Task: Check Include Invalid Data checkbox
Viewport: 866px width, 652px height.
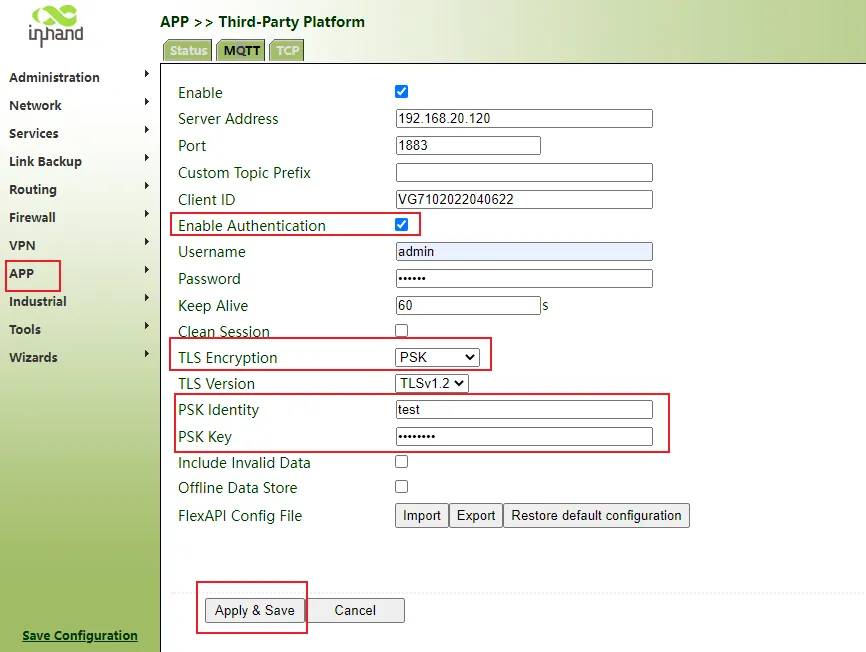Action: 402,462
